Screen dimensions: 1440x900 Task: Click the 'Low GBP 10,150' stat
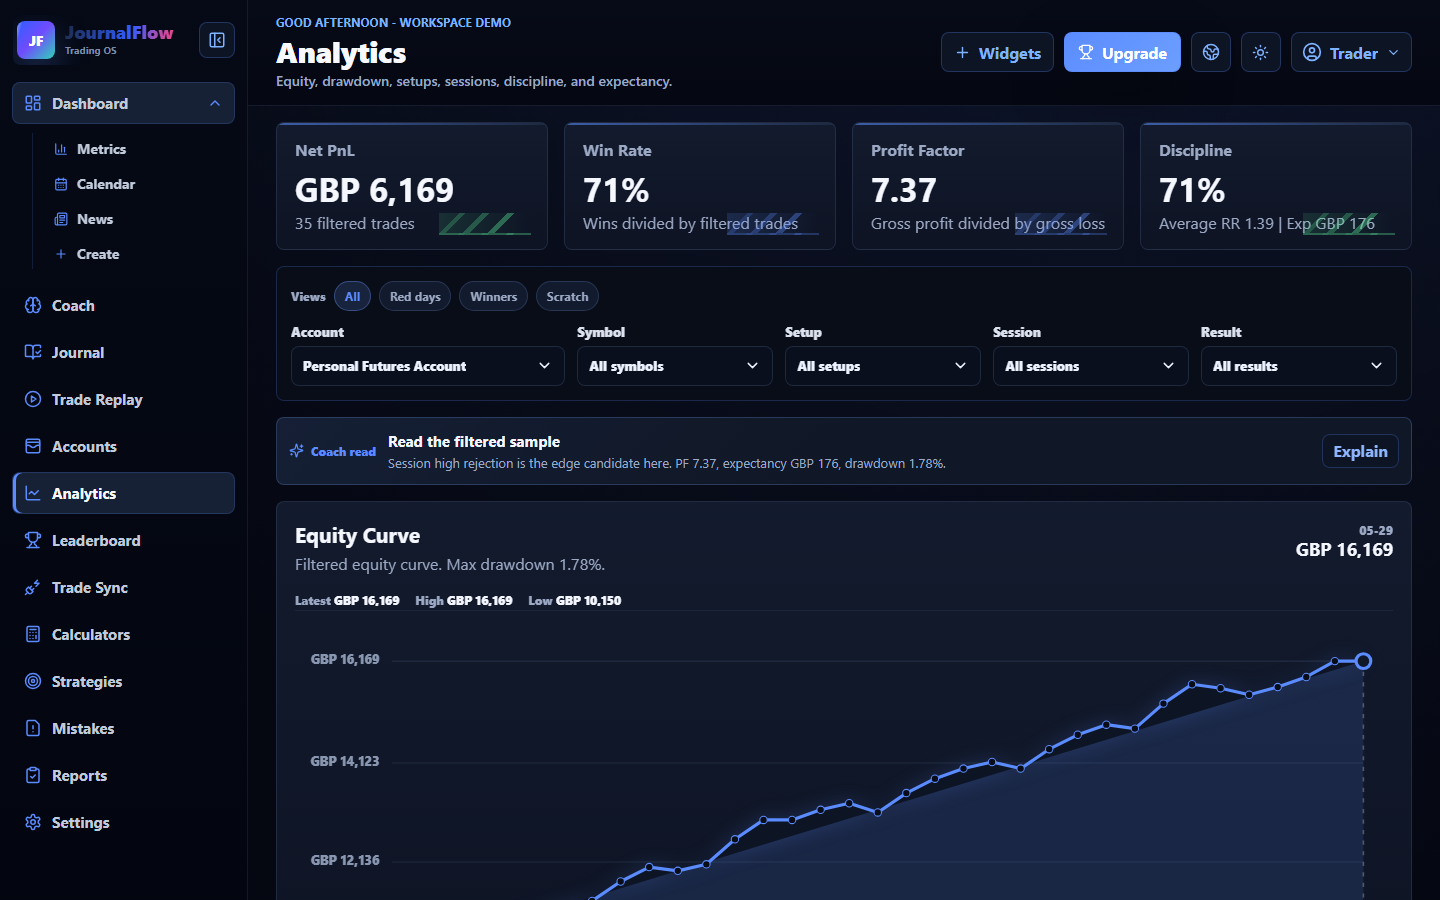(575, 601)
